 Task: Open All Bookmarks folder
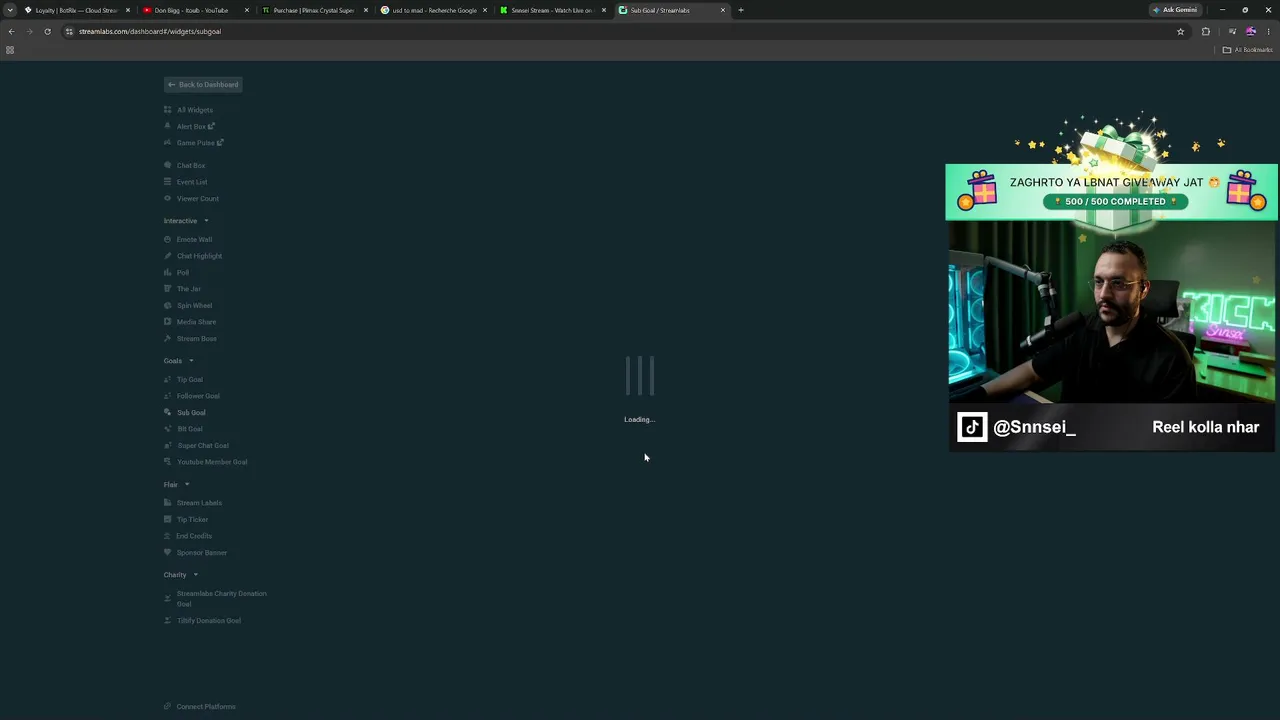(1247, 50)
